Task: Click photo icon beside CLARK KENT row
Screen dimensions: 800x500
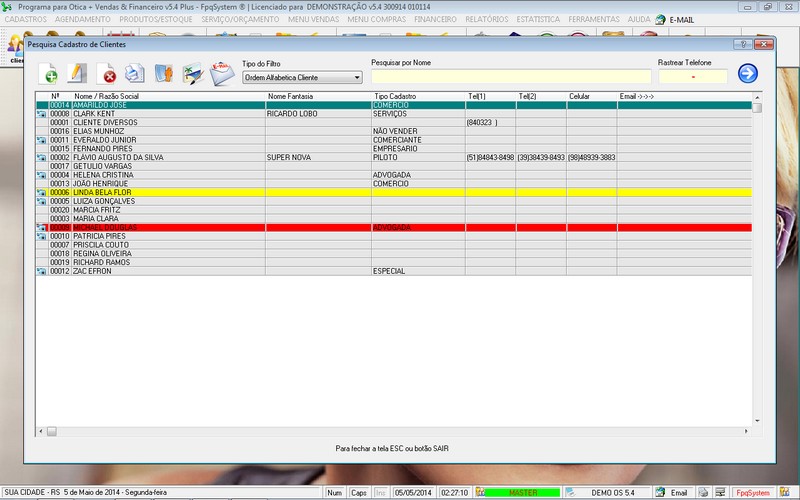Action: coord(41,114)
